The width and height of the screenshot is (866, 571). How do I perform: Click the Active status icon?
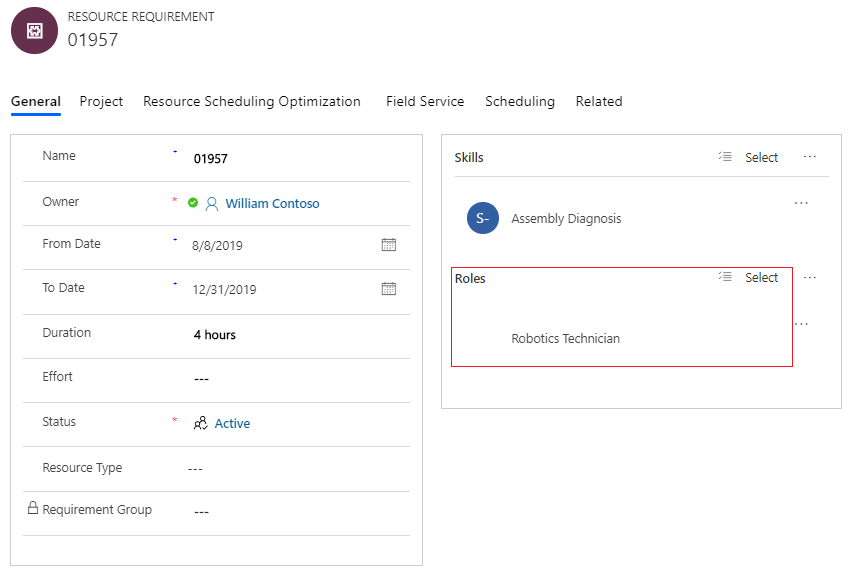[x=201, y=423]
